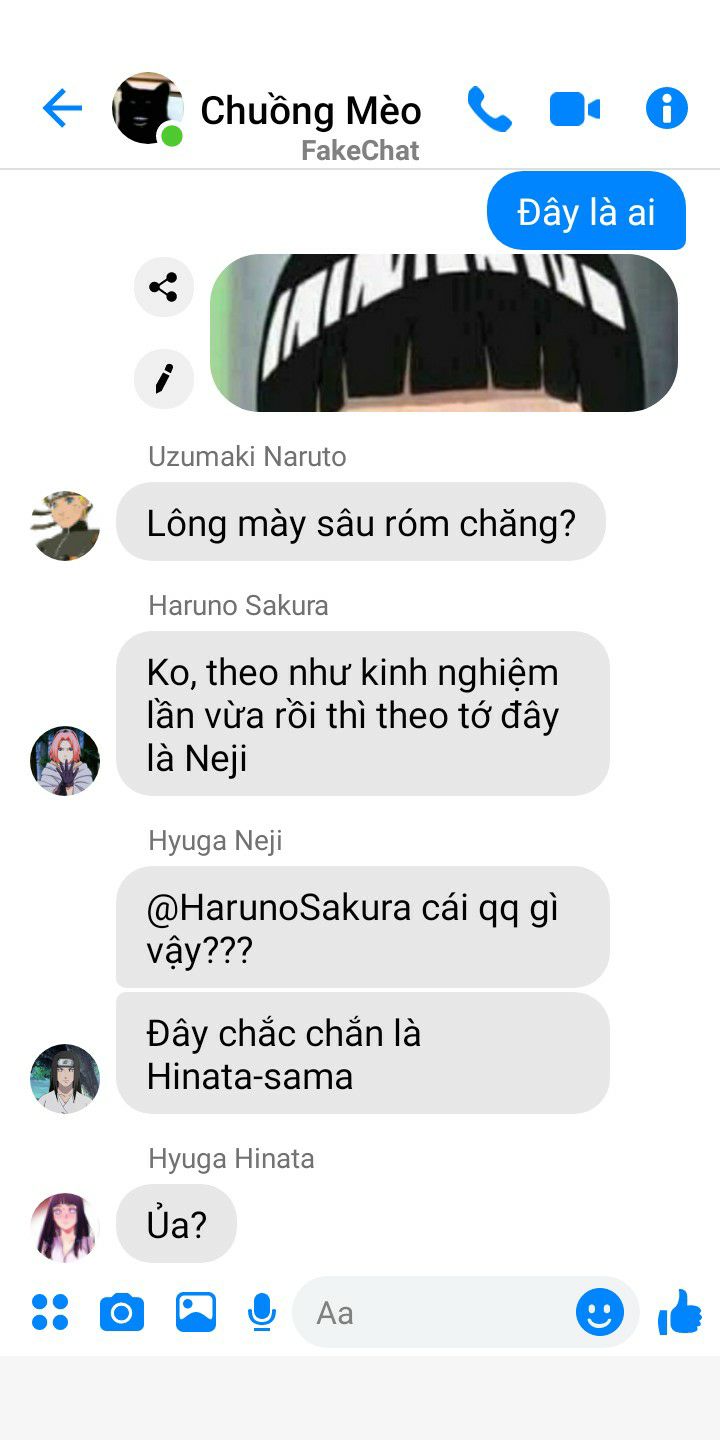Share the sent image
The height and width of the screenshot is (1440, 720).
pos(163,287)
